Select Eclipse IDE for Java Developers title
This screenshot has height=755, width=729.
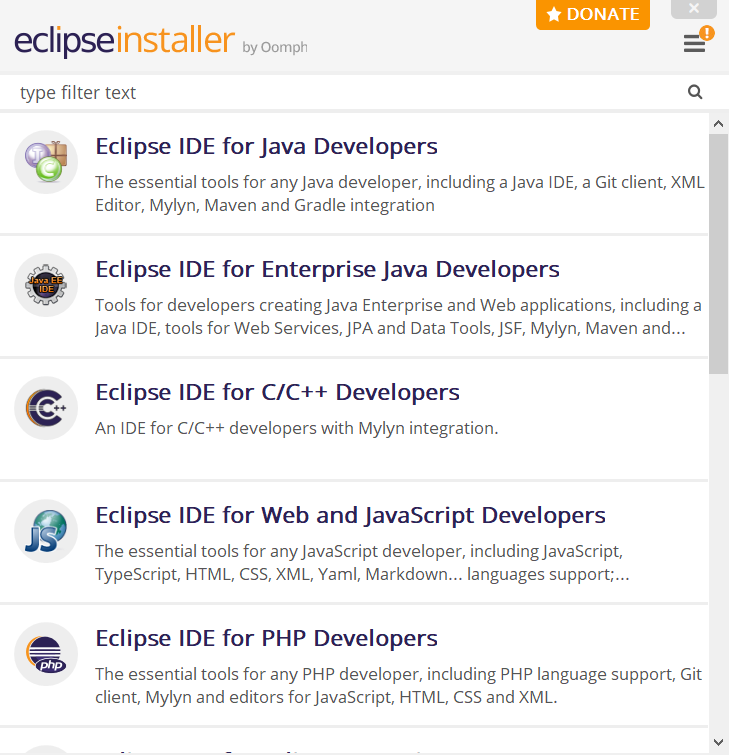pyautogui.click(x=266, y=146)
